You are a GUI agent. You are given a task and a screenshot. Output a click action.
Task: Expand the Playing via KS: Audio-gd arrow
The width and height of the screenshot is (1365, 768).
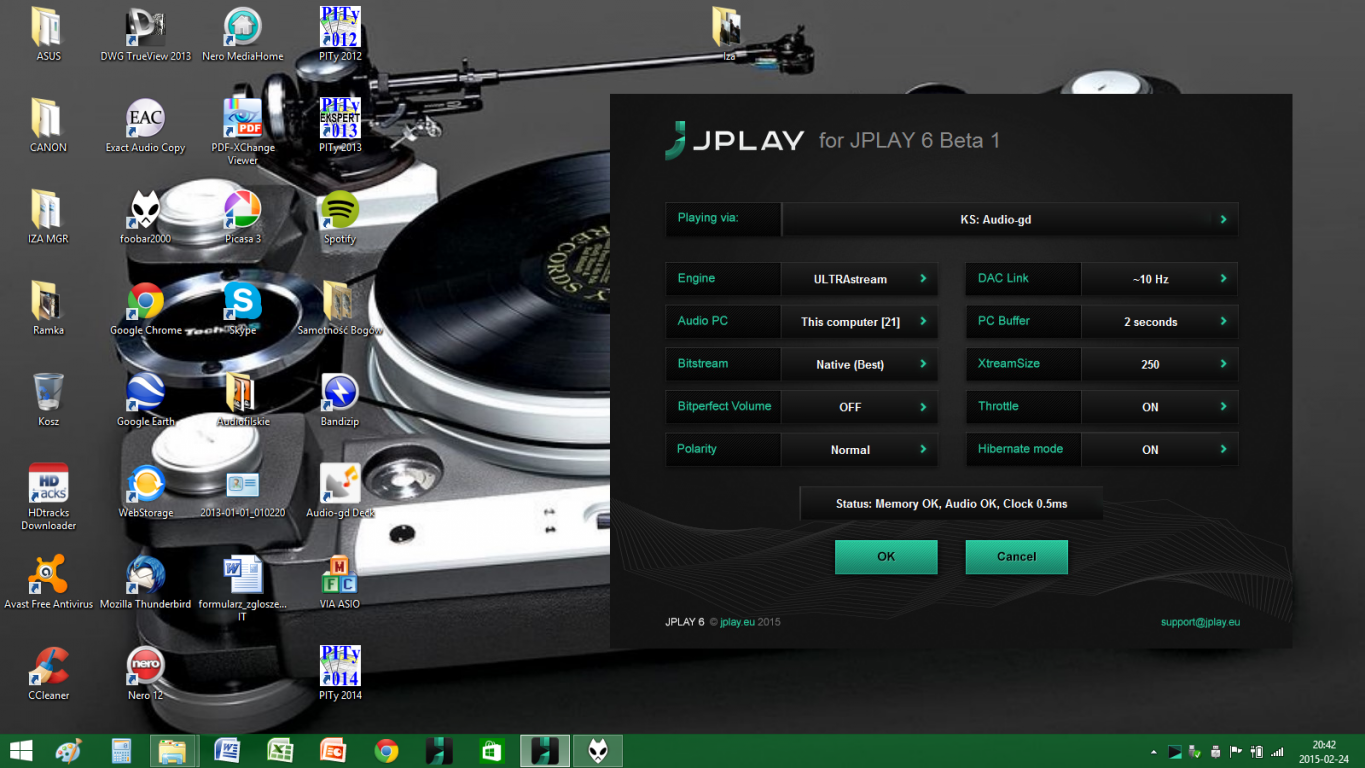(x=1223, y=219)
